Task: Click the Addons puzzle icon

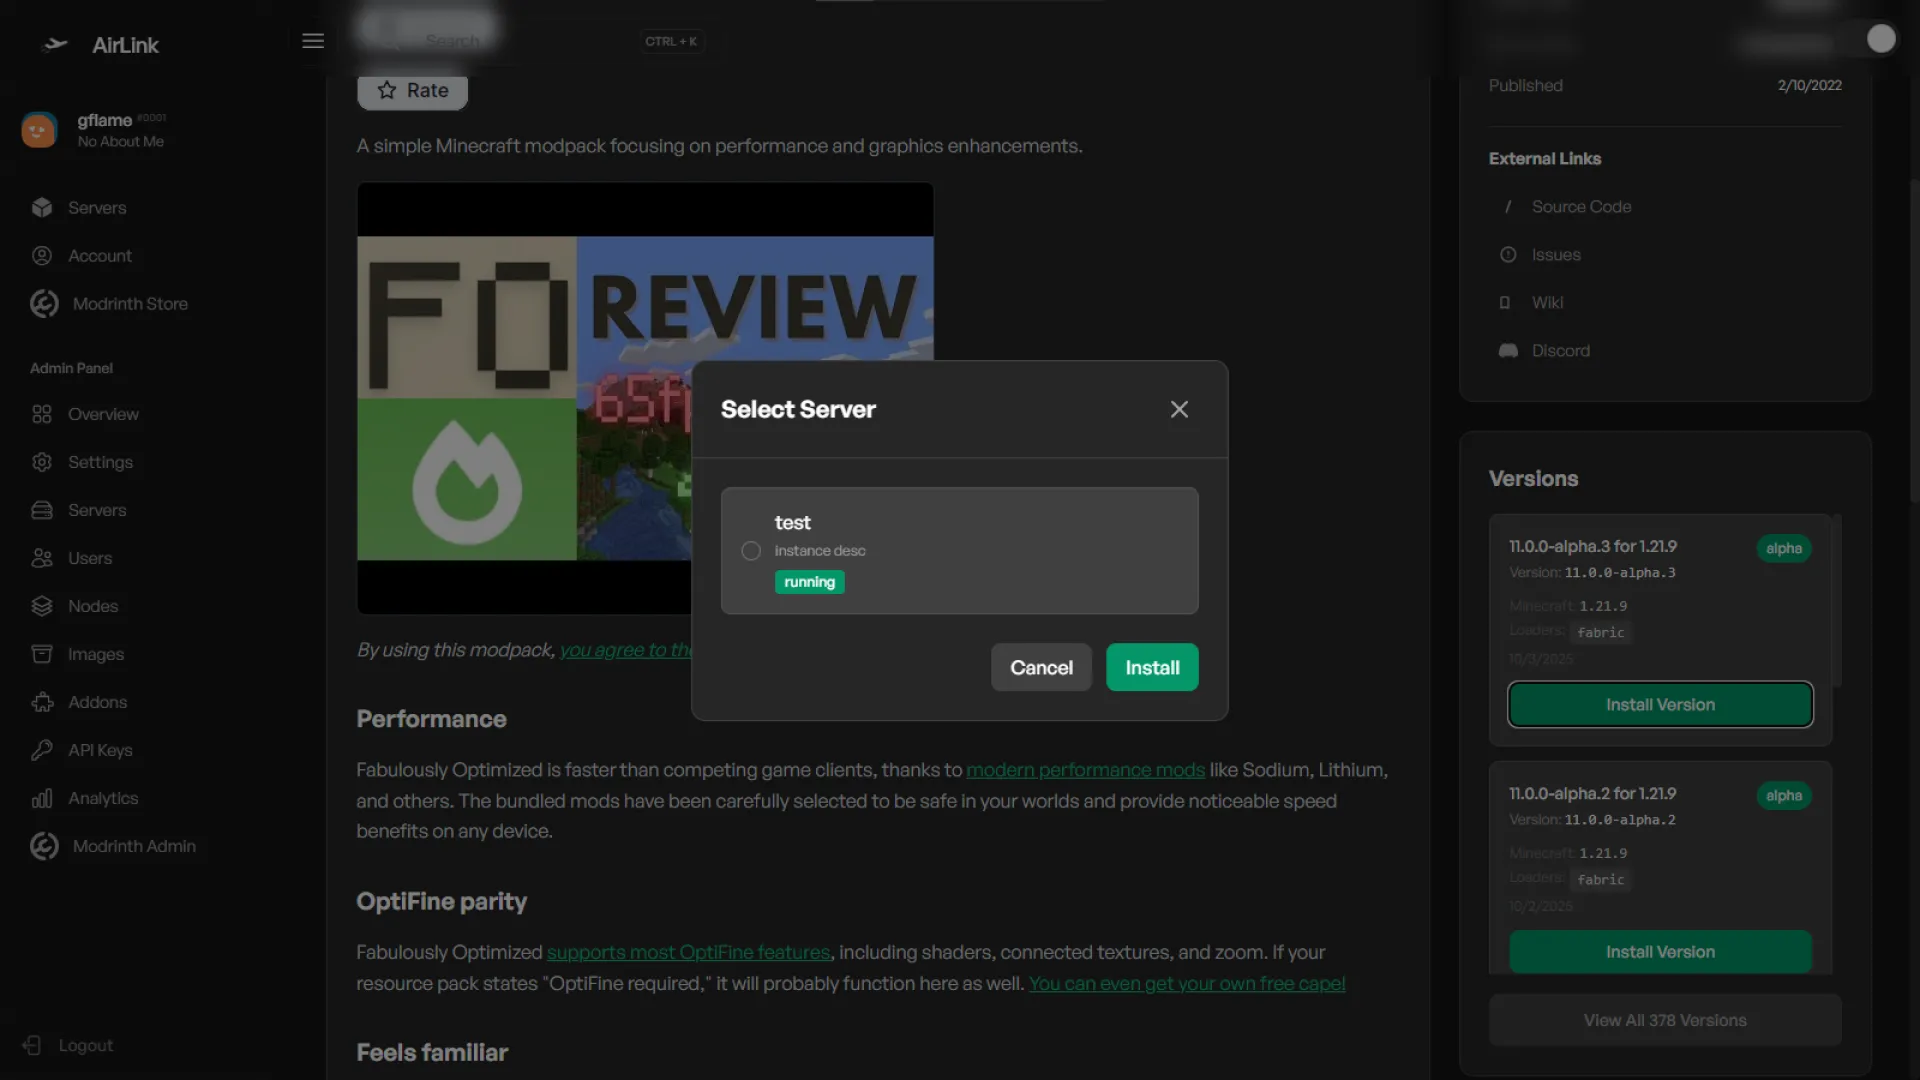Action: pos(42,702)
